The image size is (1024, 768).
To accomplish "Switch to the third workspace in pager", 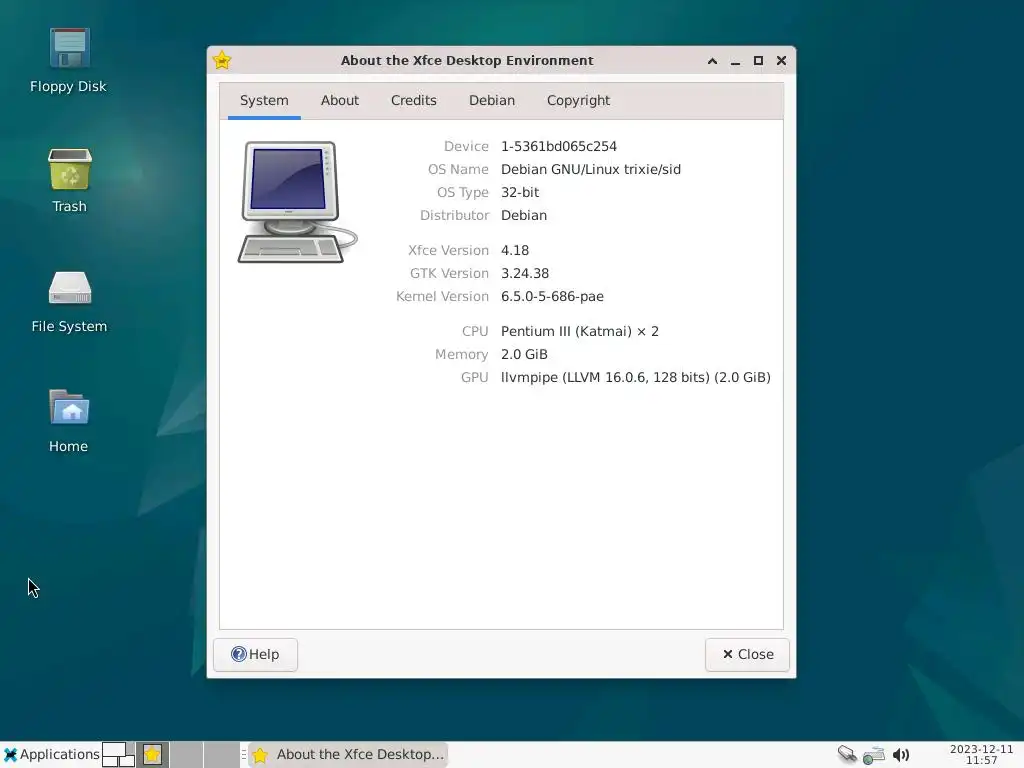I will [x=187, y=755].
